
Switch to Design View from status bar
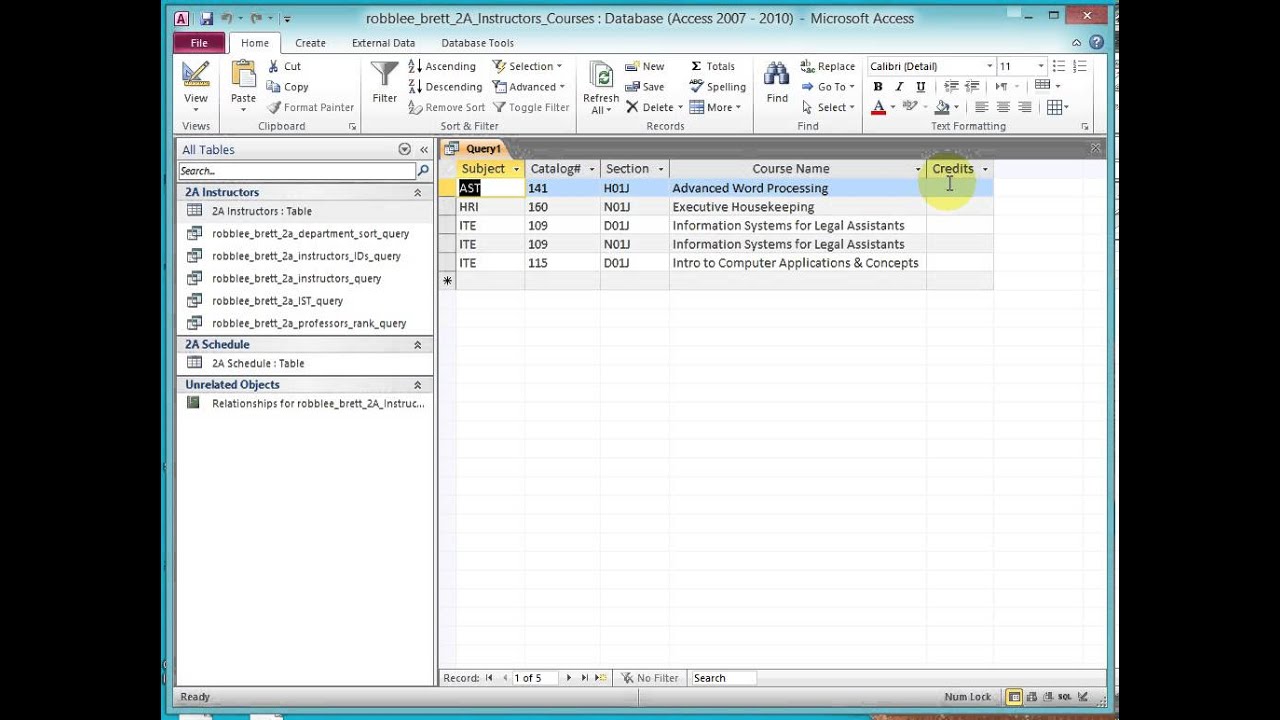coord(1082,697)
